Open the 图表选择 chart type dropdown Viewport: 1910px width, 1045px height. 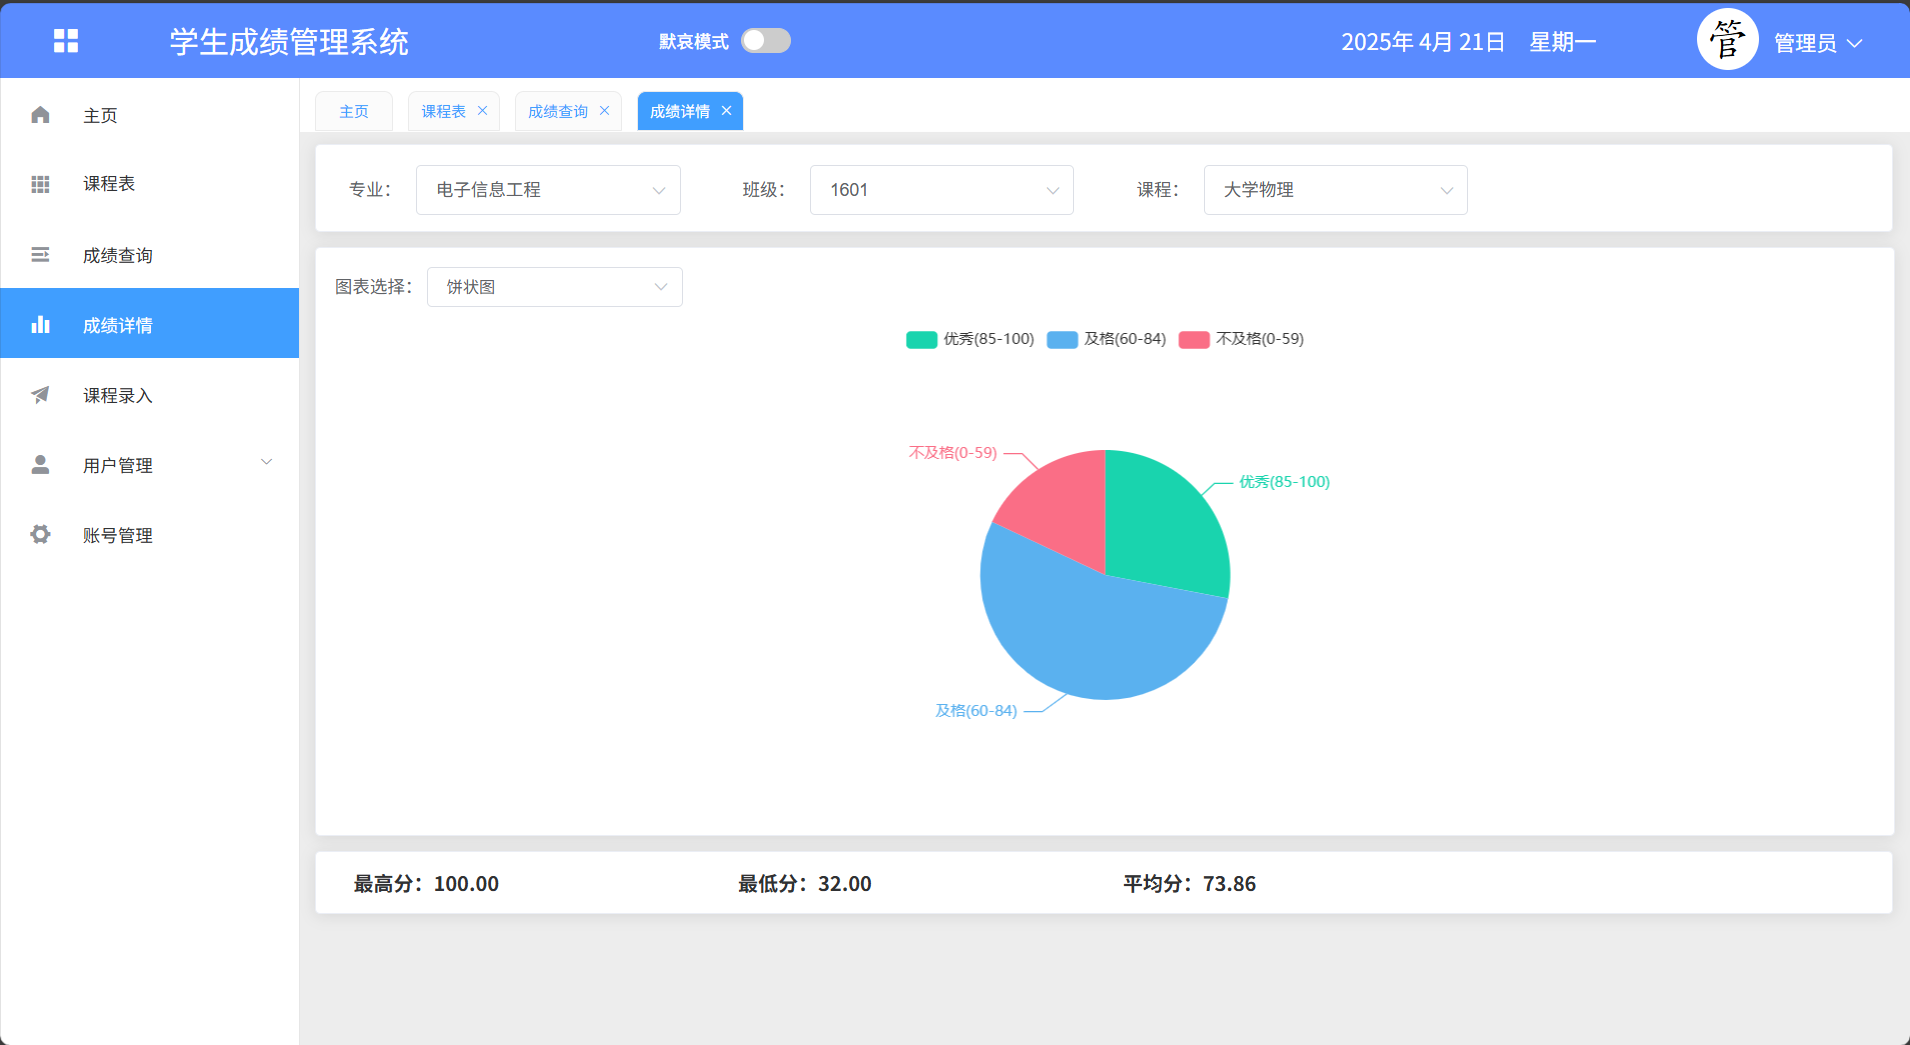coord(554,287)
